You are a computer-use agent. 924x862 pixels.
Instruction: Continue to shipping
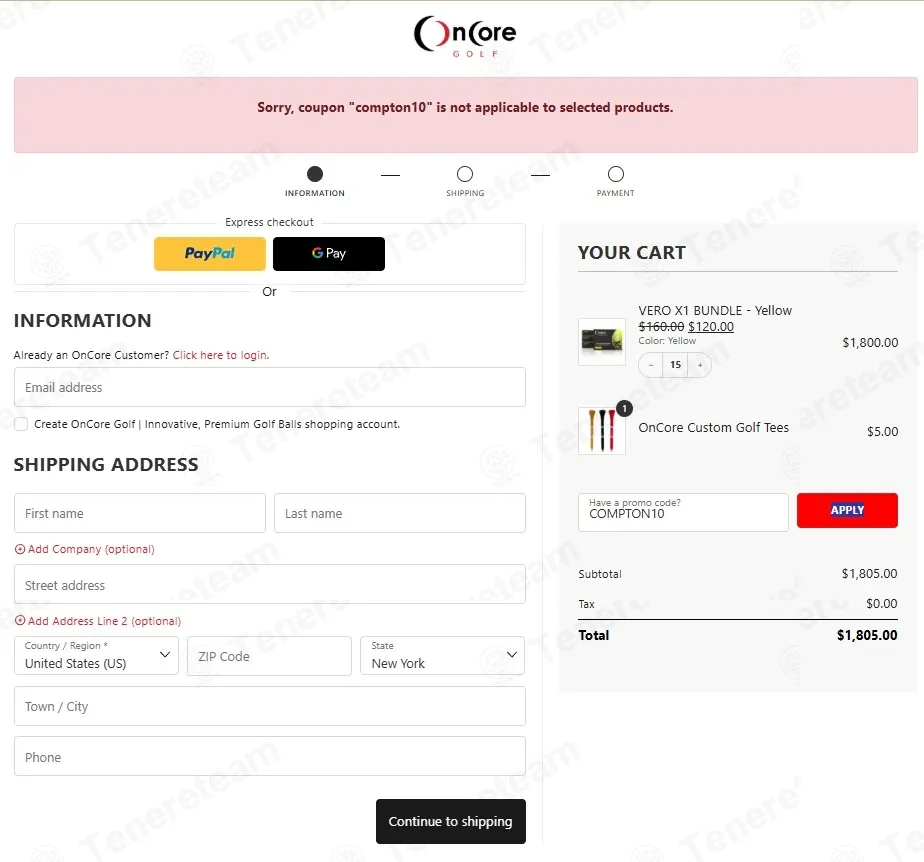click(x=451, y=821)
